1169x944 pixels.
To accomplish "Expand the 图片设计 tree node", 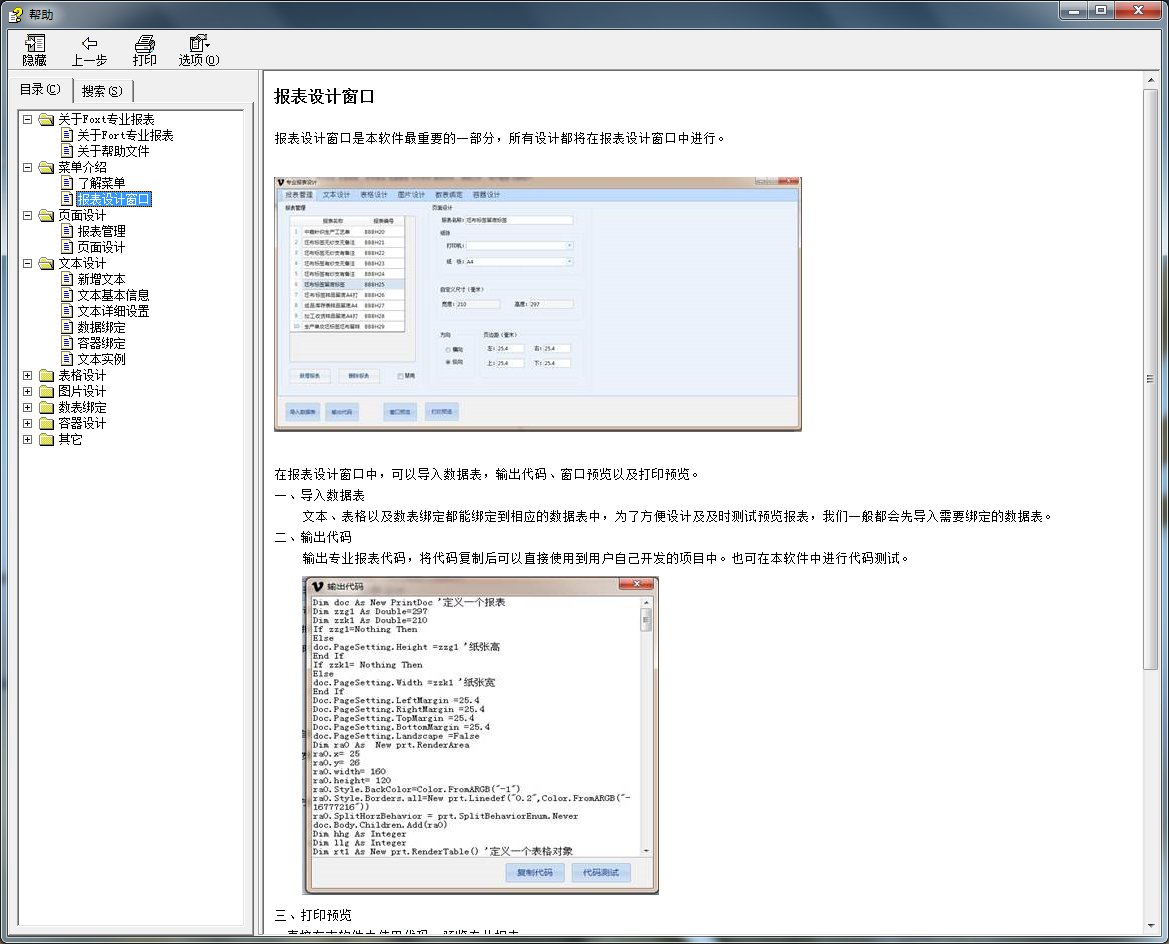I will click(28, 392).
